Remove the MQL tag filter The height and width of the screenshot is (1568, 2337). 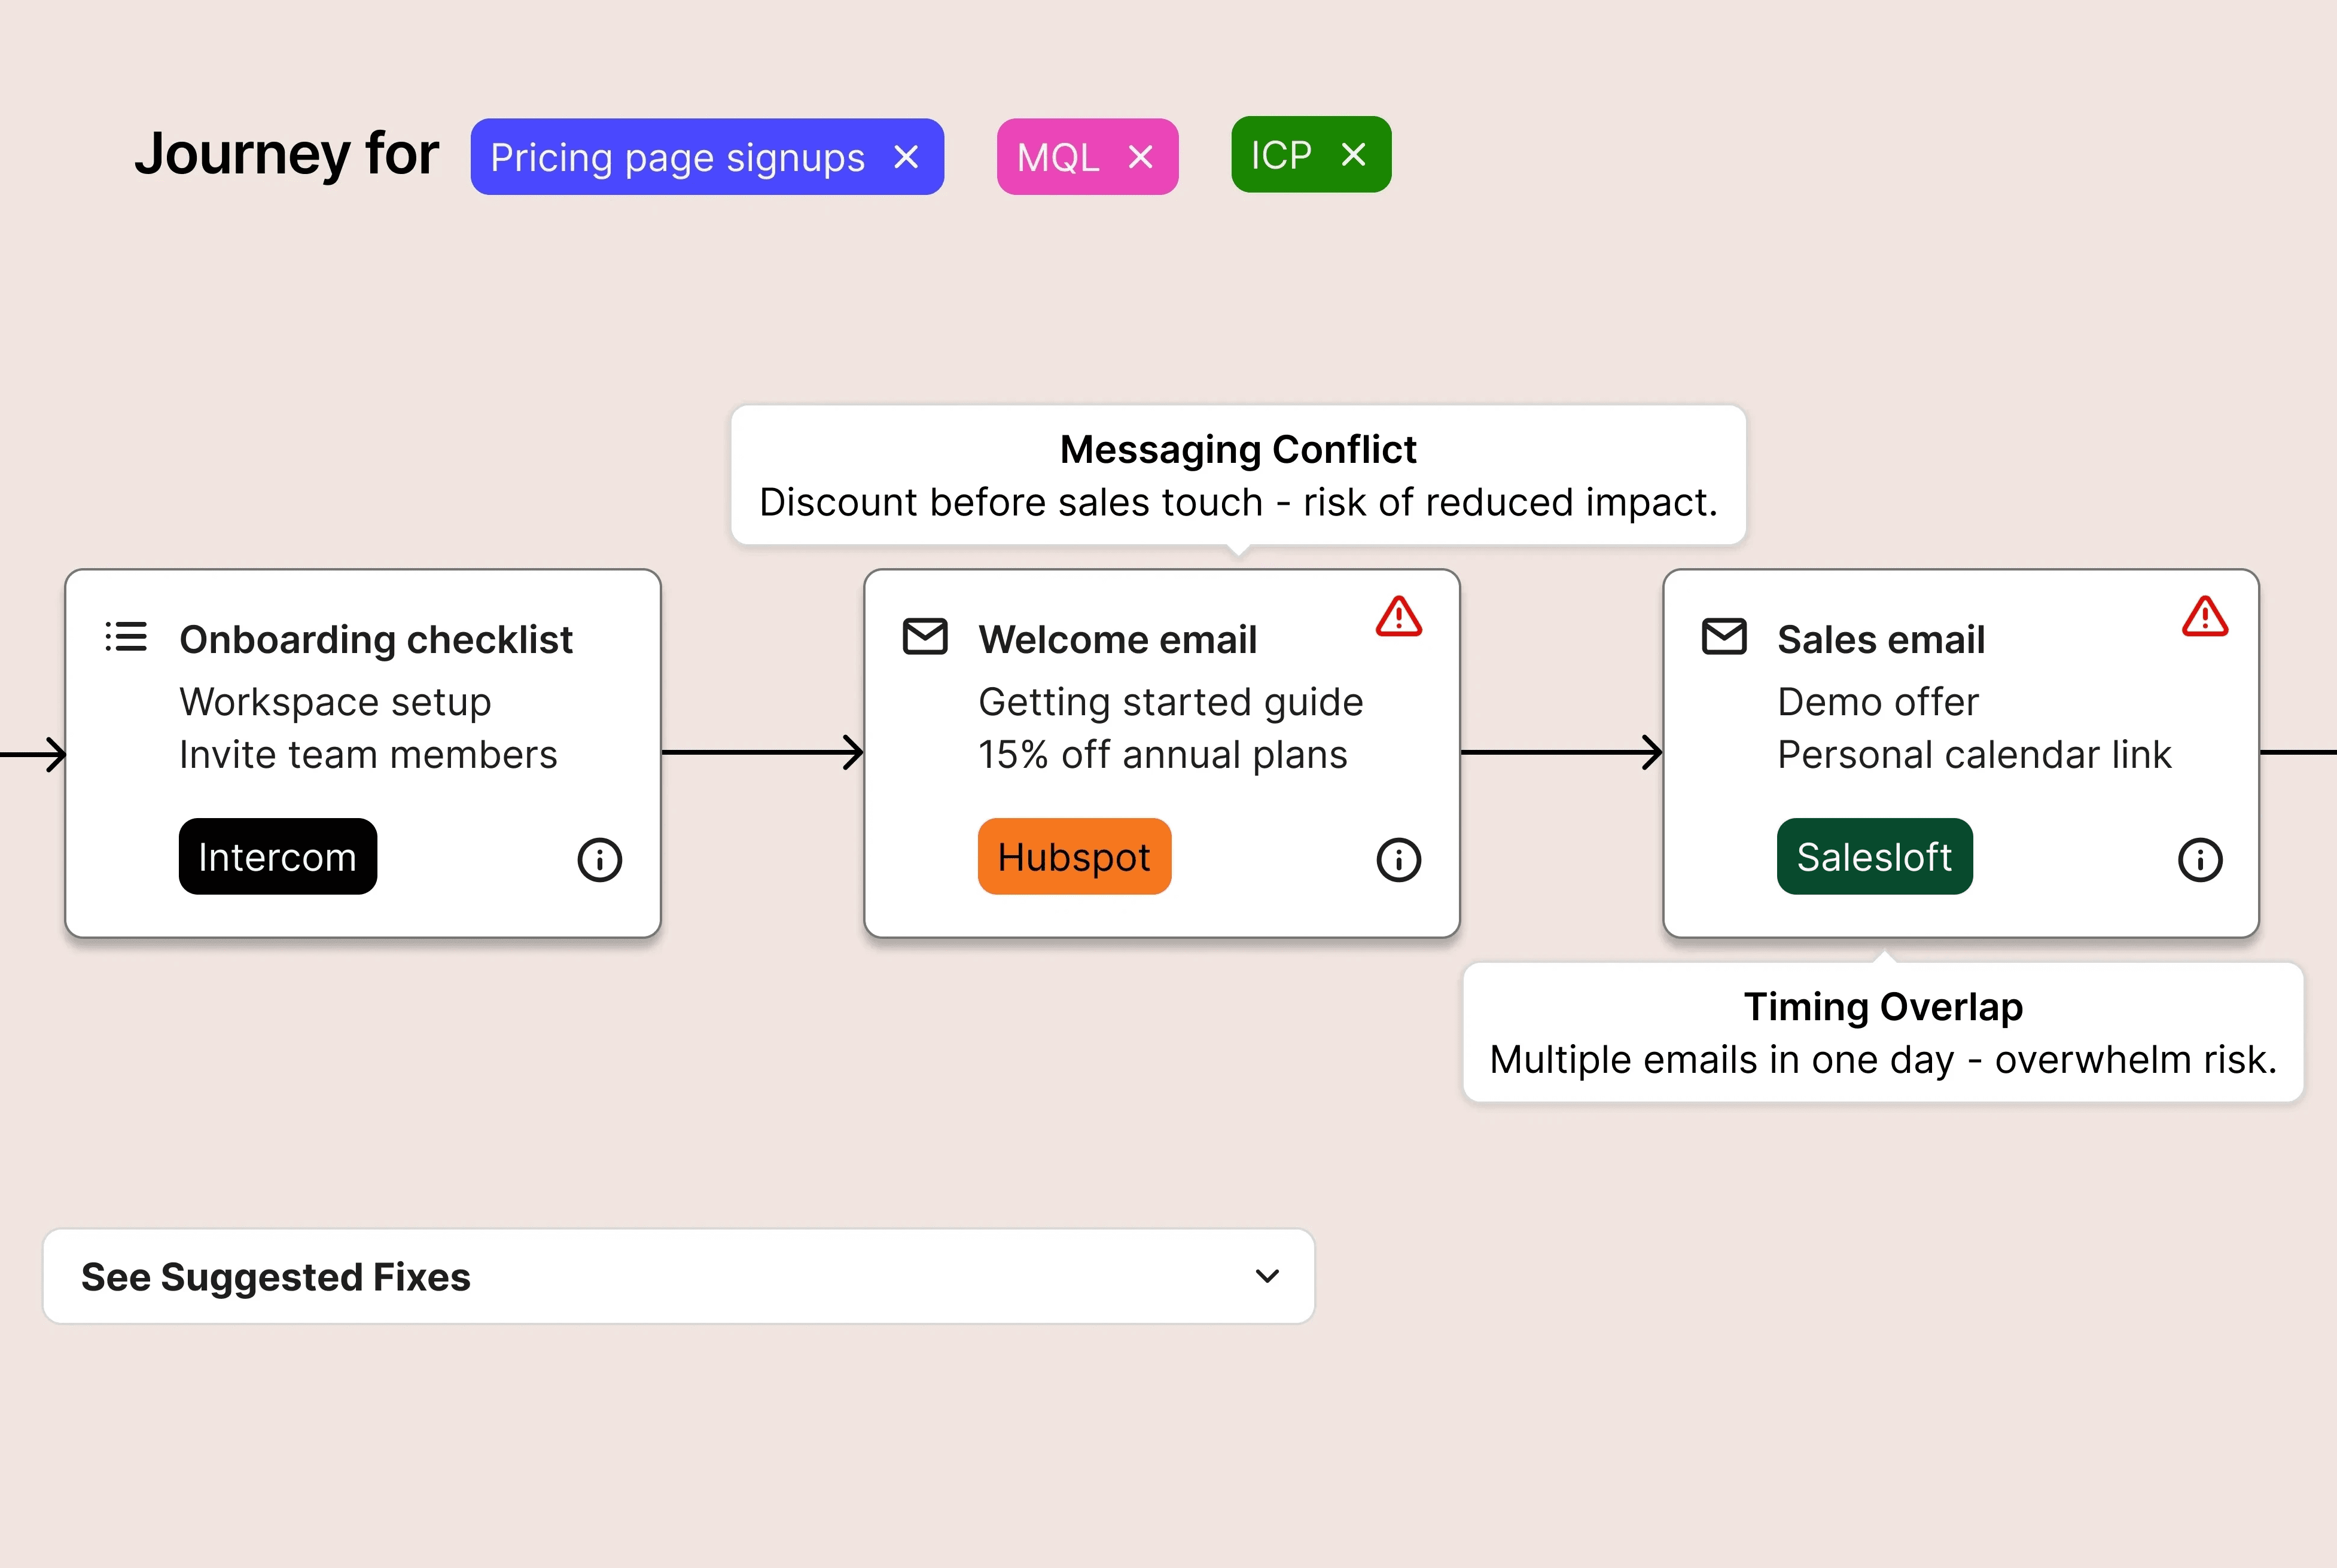click(x=1140, y=157)
